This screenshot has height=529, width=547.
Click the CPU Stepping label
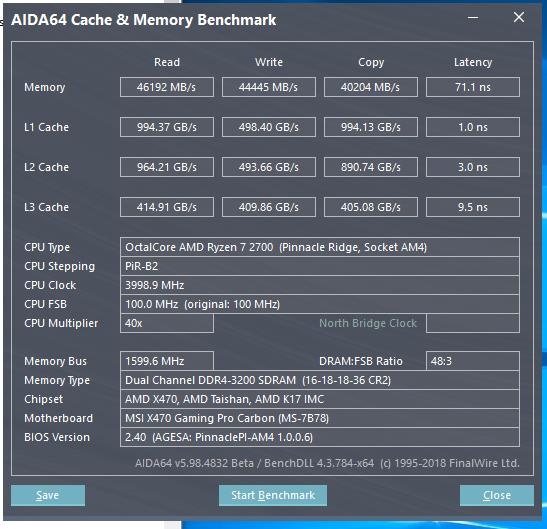tap(59, 267)
